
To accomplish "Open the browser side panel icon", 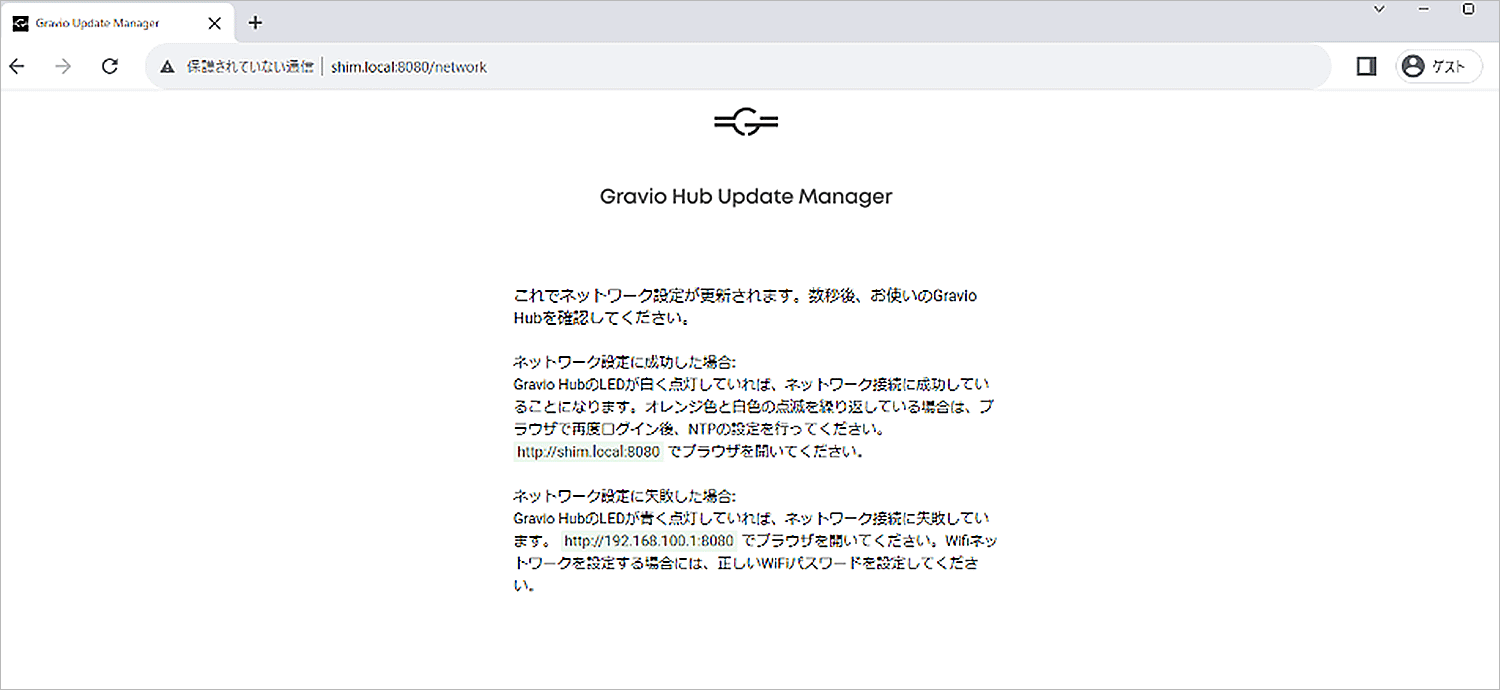I will pyautogui.click(x=1366, y=67).
